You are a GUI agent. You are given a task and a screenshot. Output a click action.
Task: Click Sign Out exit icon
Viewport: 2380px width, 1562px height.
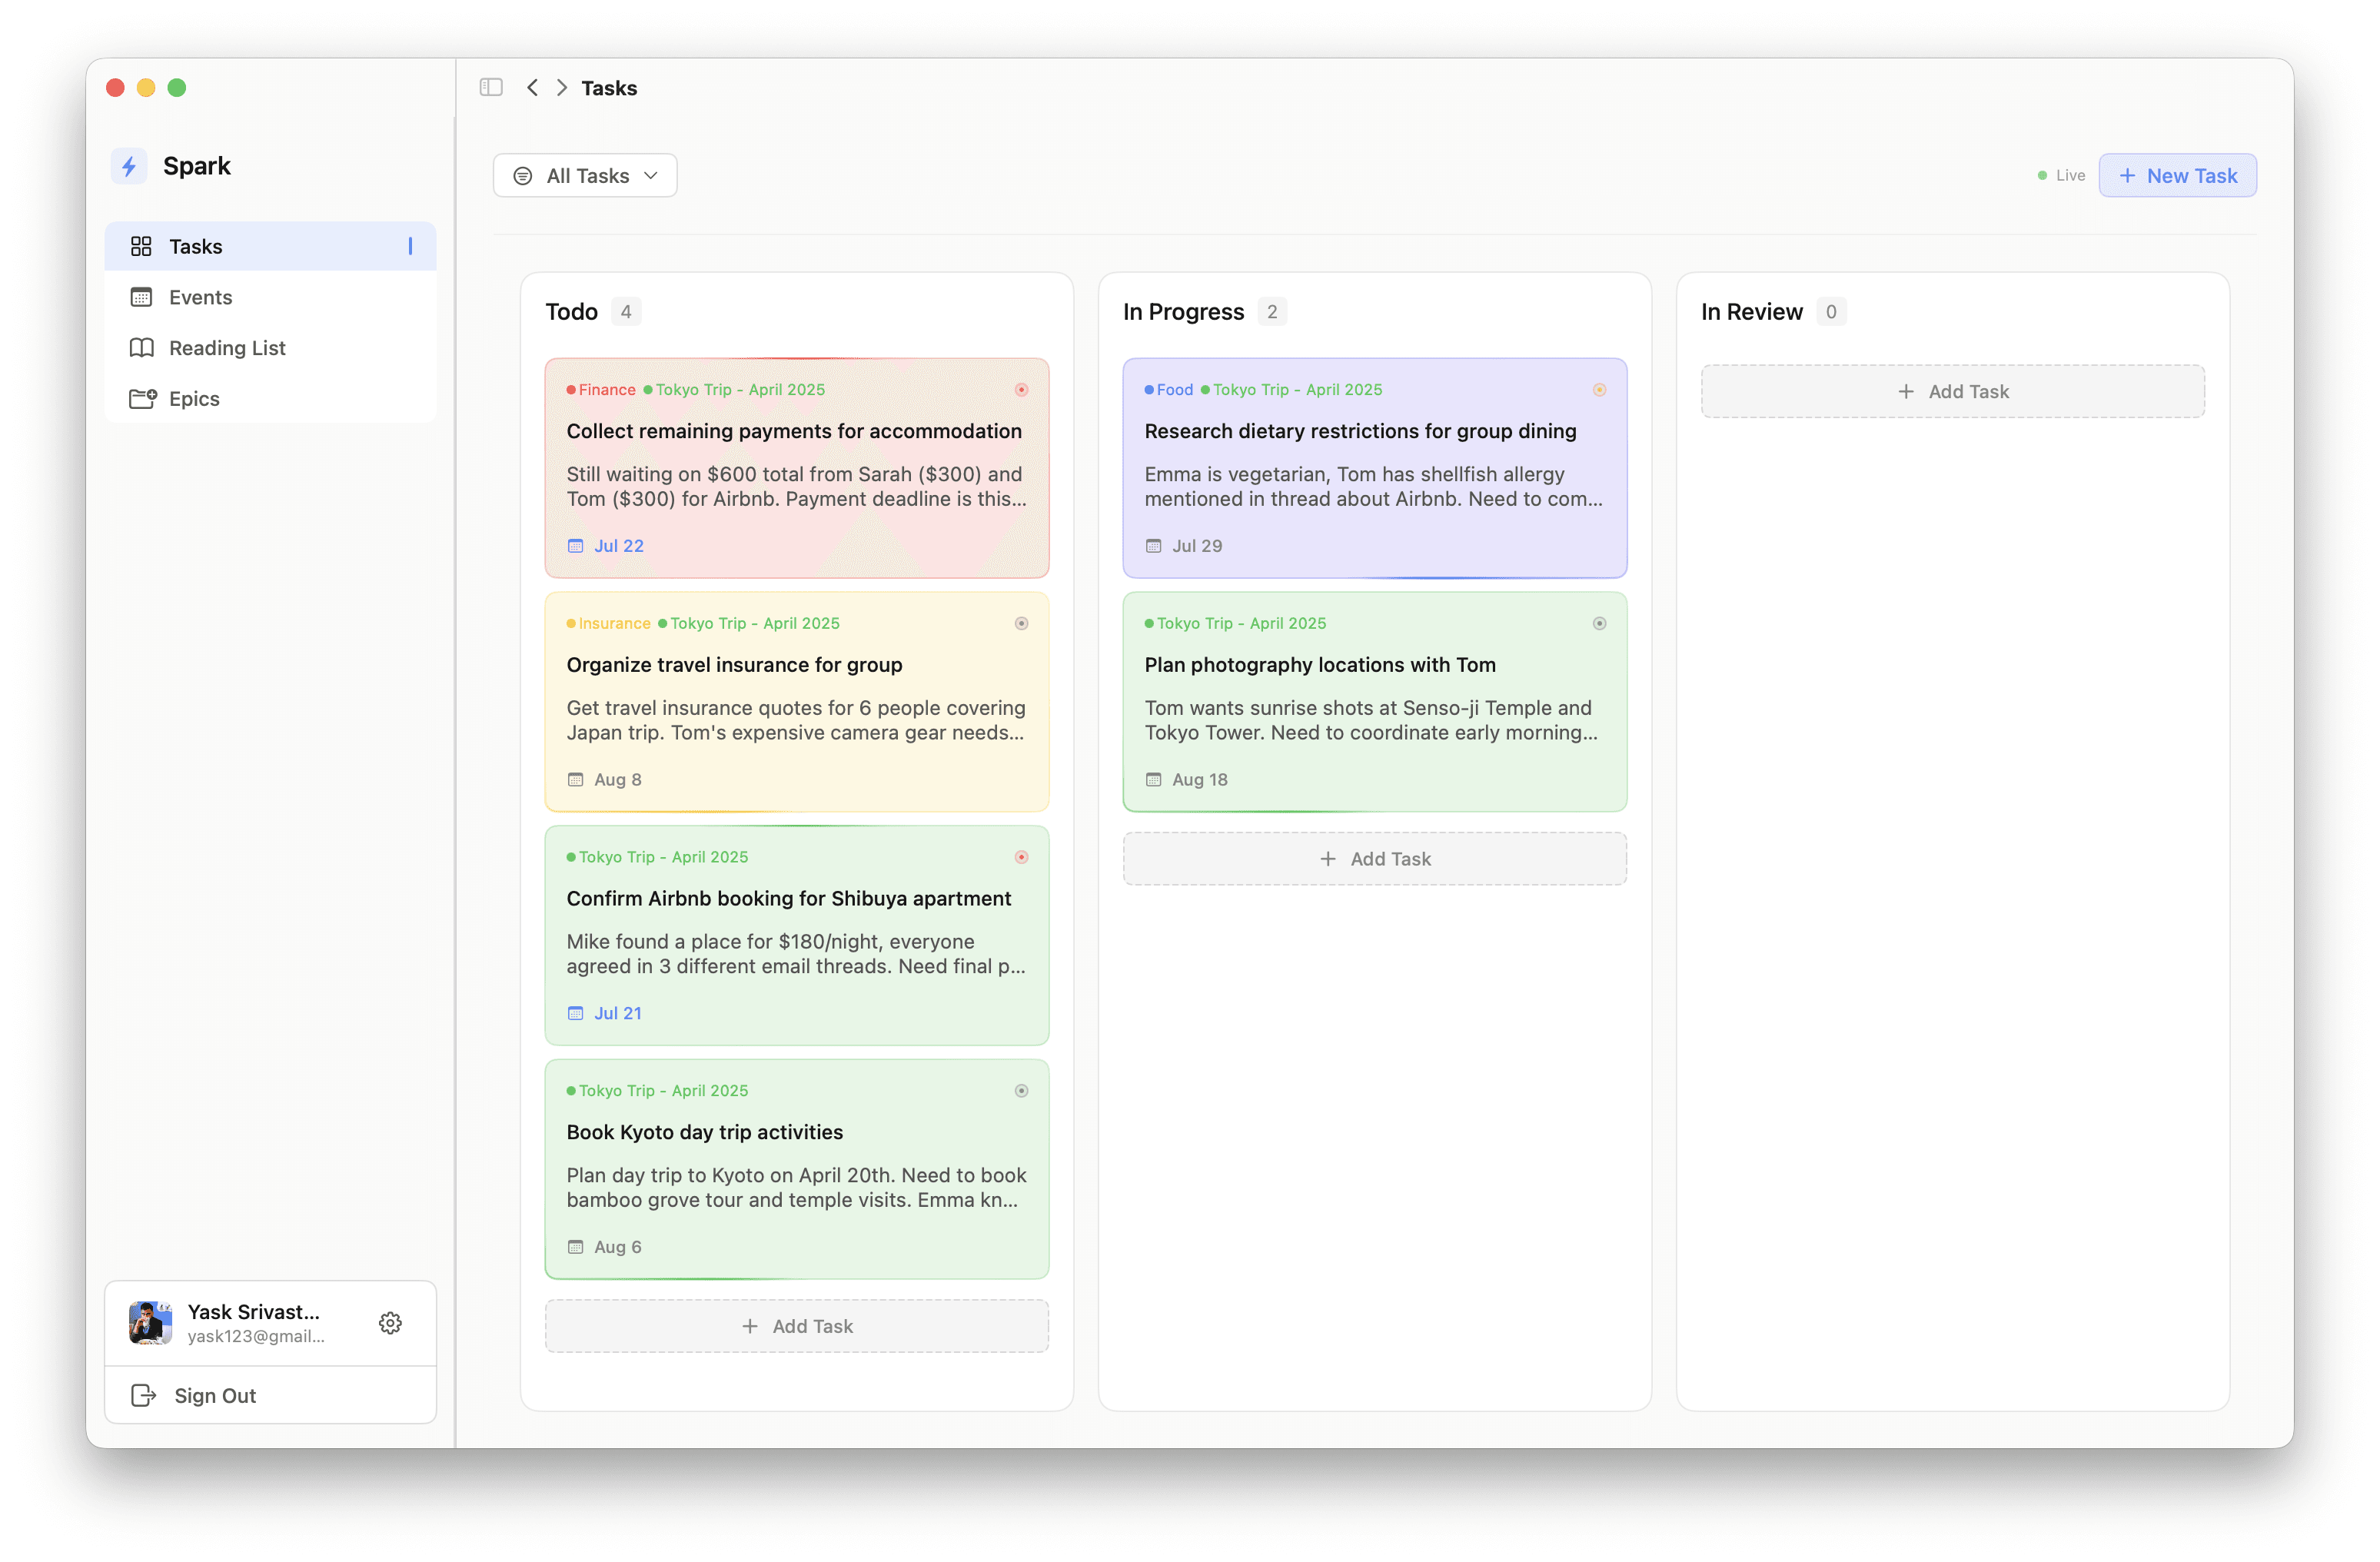click(x=143, y=1395)
